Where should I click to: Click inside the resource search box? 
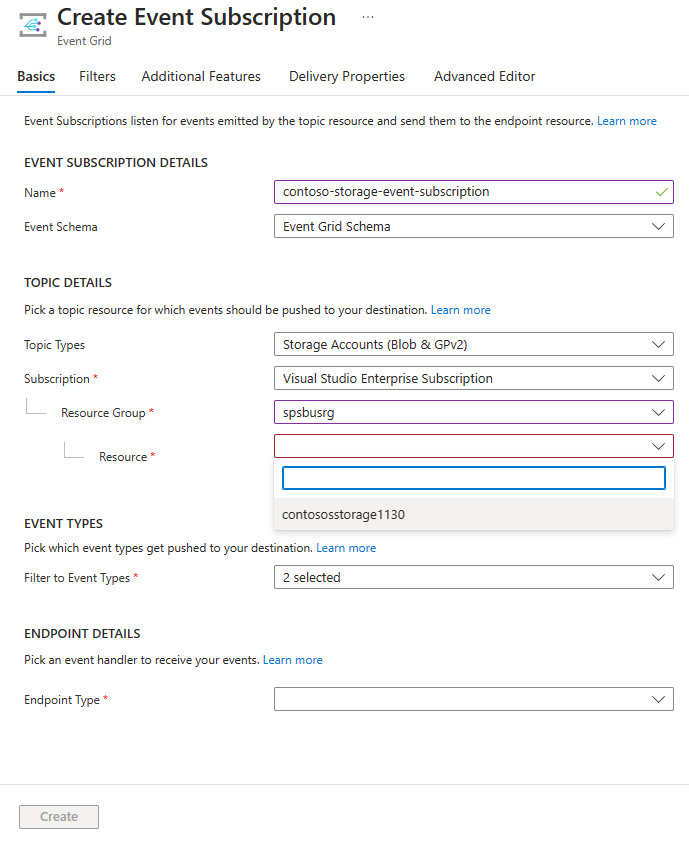tap(473, 477)
